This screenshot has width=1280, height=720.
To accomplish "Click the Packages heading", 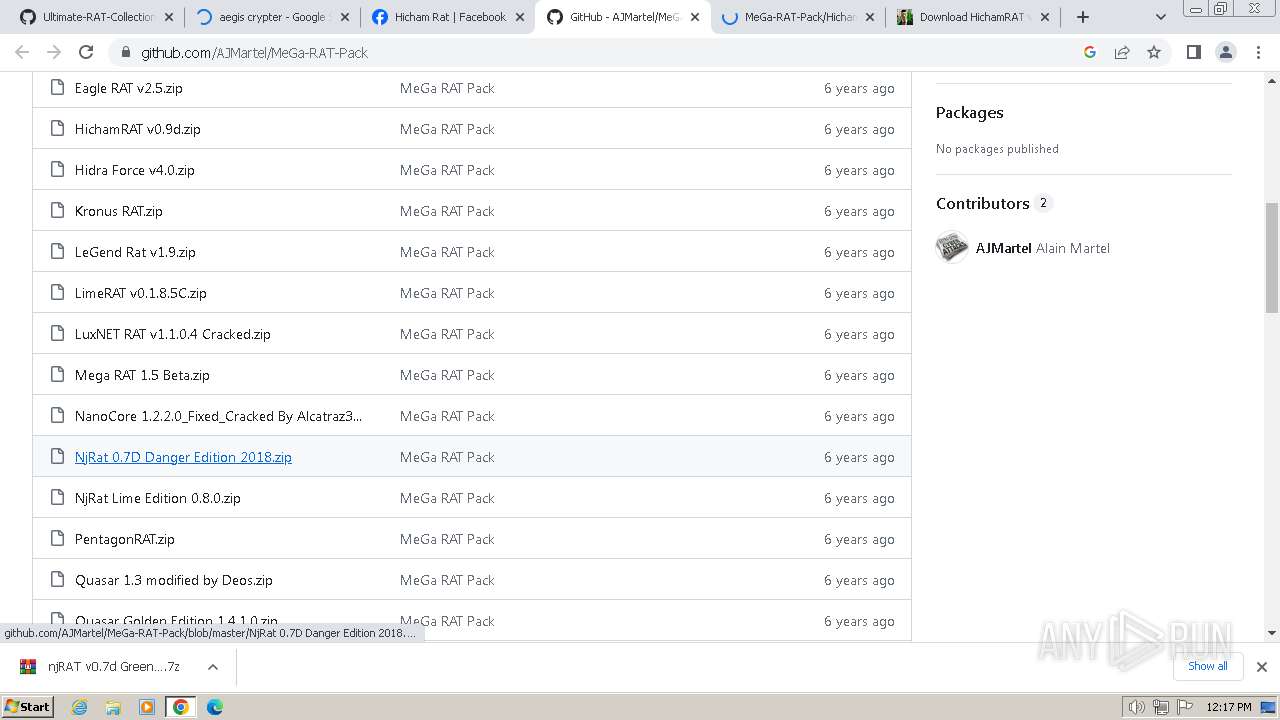I will tap(970, 113).
